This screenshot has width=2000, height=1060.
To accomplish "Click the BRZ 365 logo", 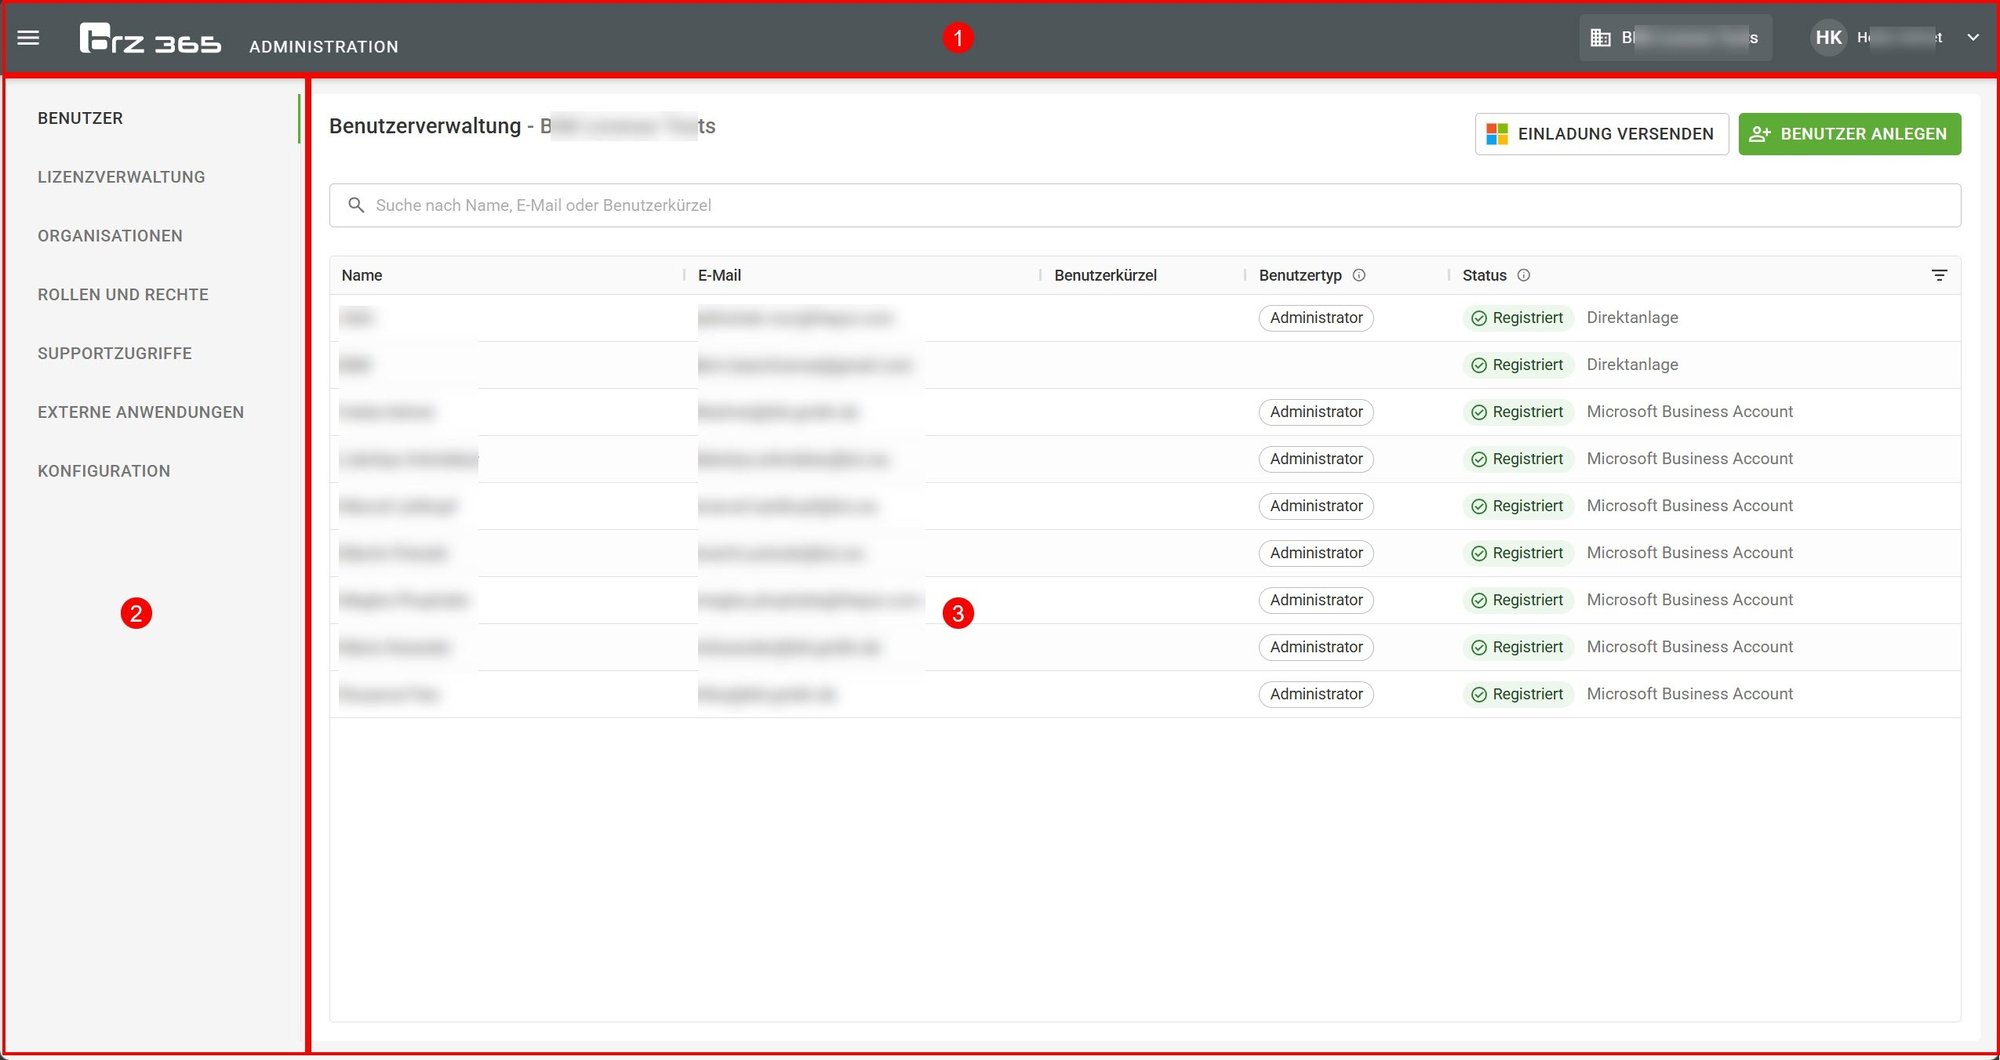I will click(x=150, y=39).
